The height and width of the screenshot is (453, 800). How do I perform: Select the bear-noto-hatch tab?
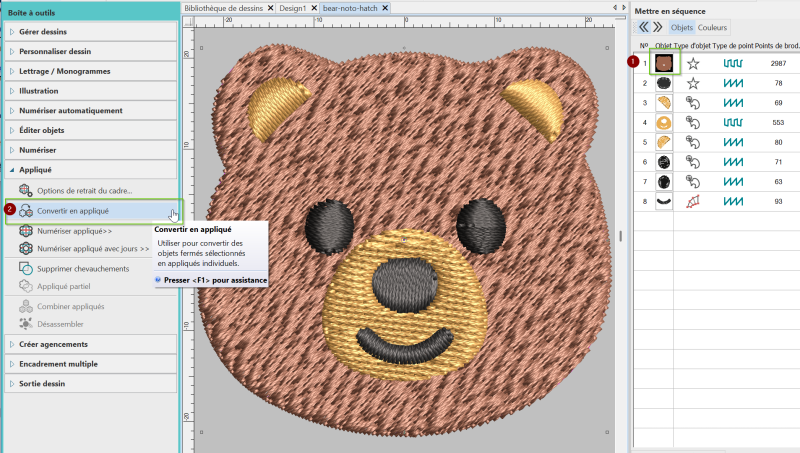(350, 8)
